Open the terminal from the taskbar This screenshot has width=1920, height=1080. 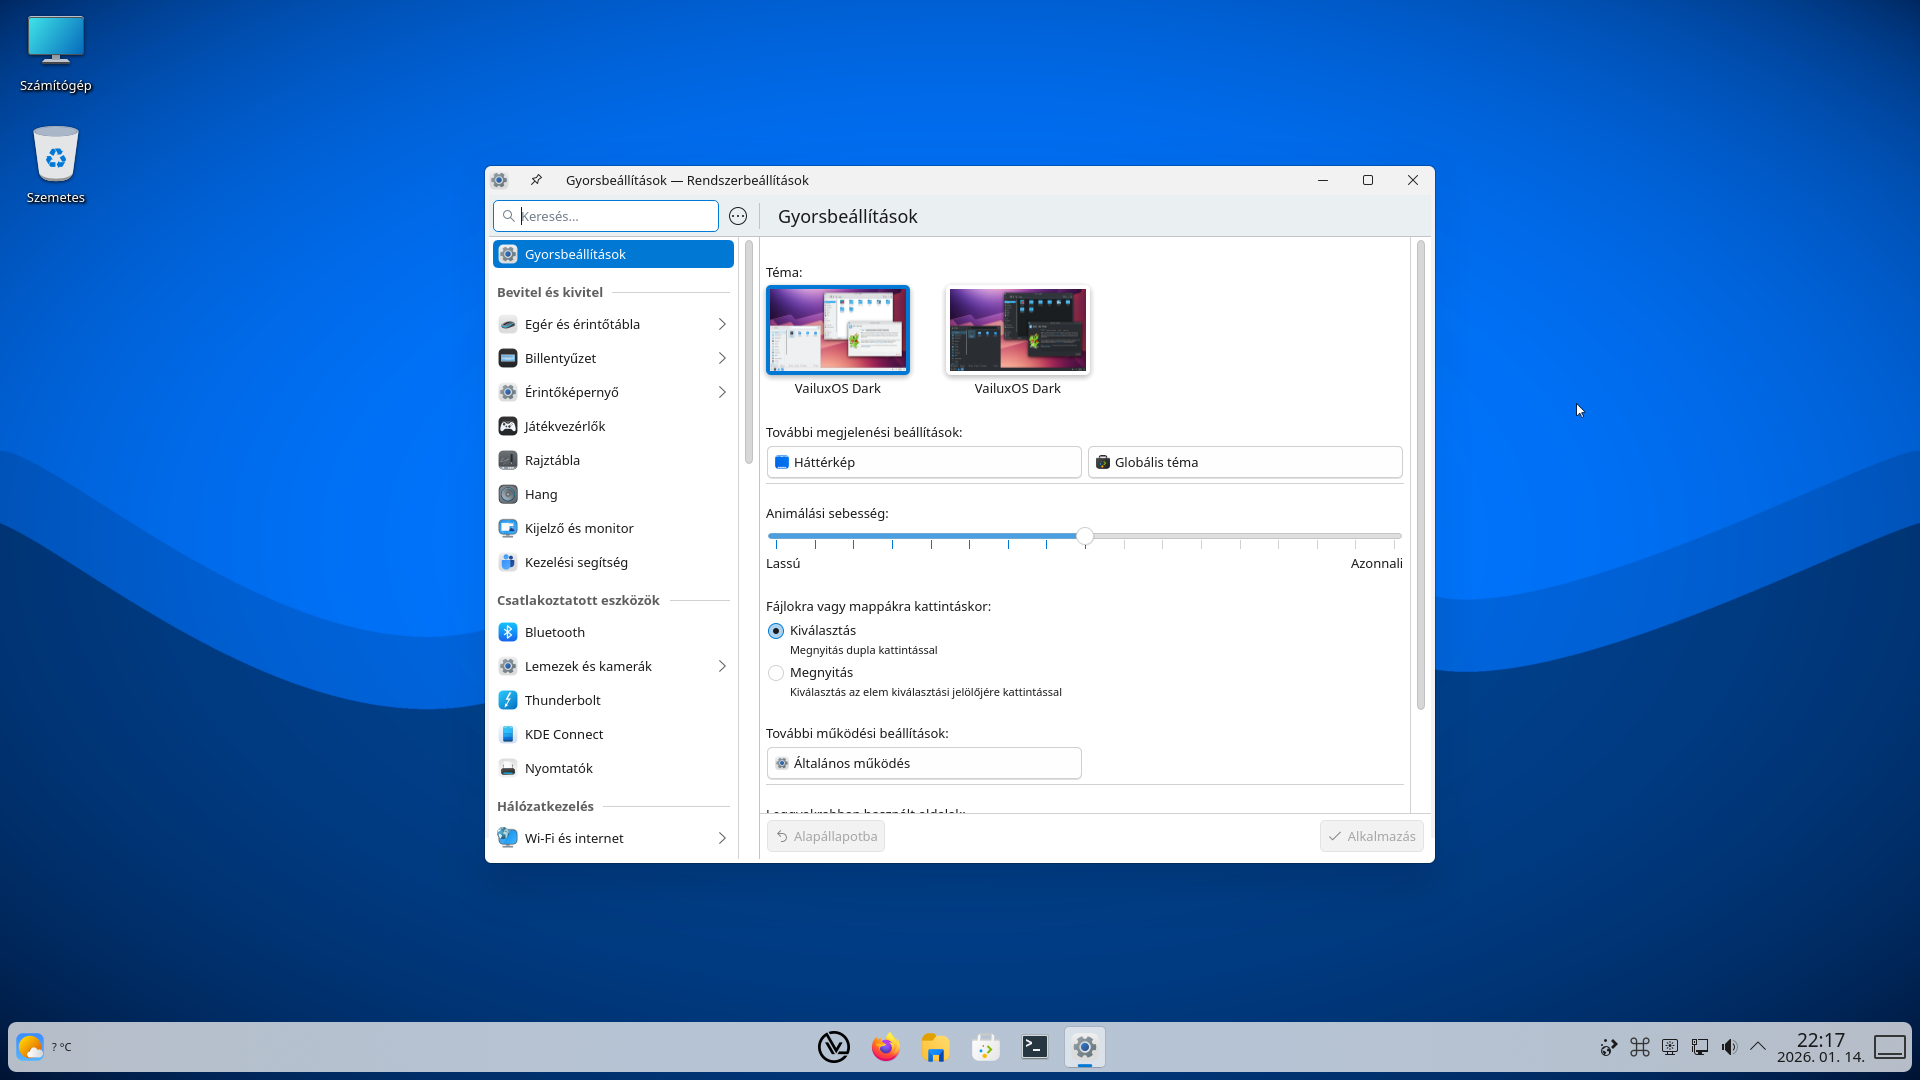click(1035, 1047)
